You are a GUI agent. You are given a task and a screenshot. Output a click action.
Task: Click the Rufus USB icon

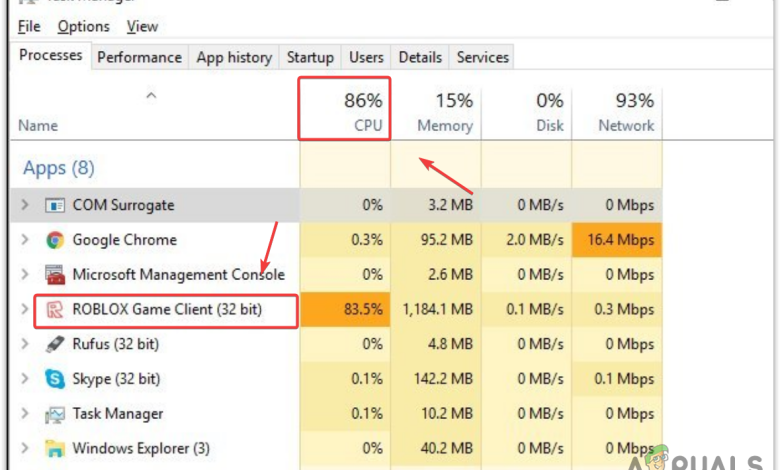pos(55,344)
